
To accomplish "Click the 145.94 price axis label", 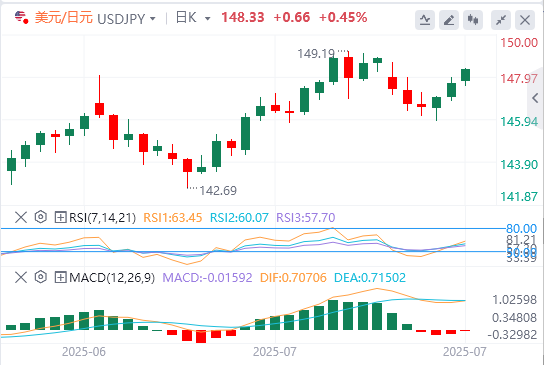I will coord(519,121).
